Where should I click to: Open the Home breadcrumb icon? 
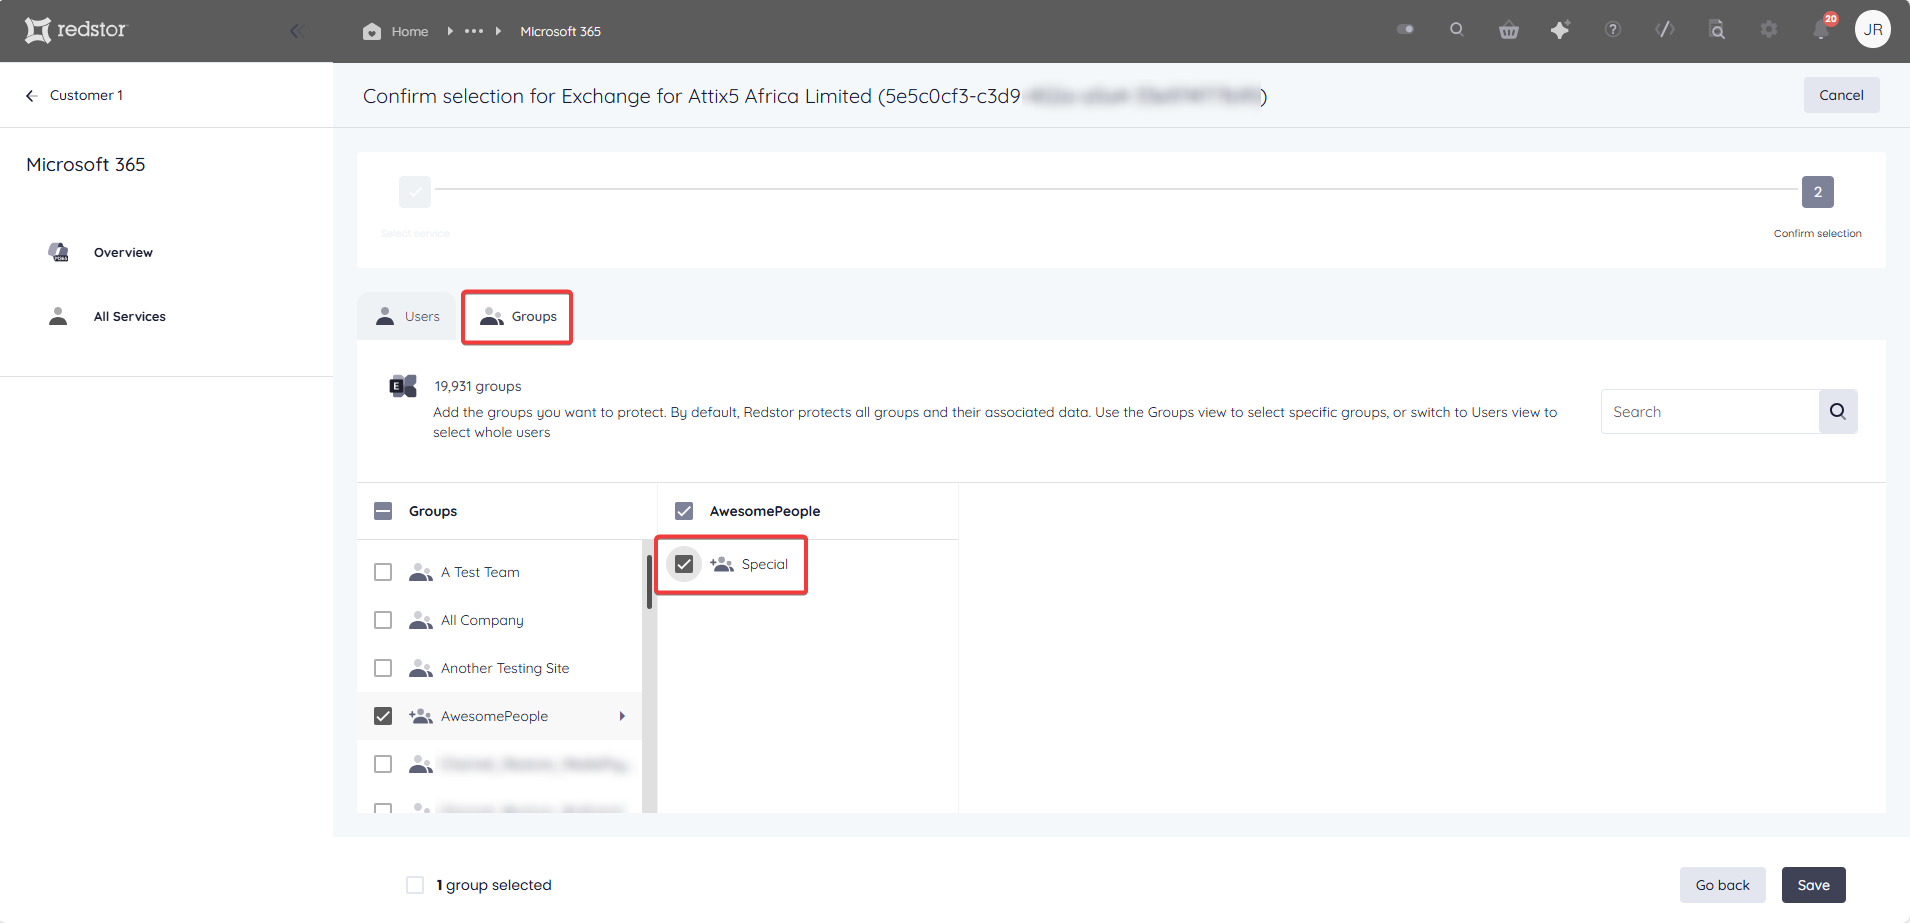point(372,31)
